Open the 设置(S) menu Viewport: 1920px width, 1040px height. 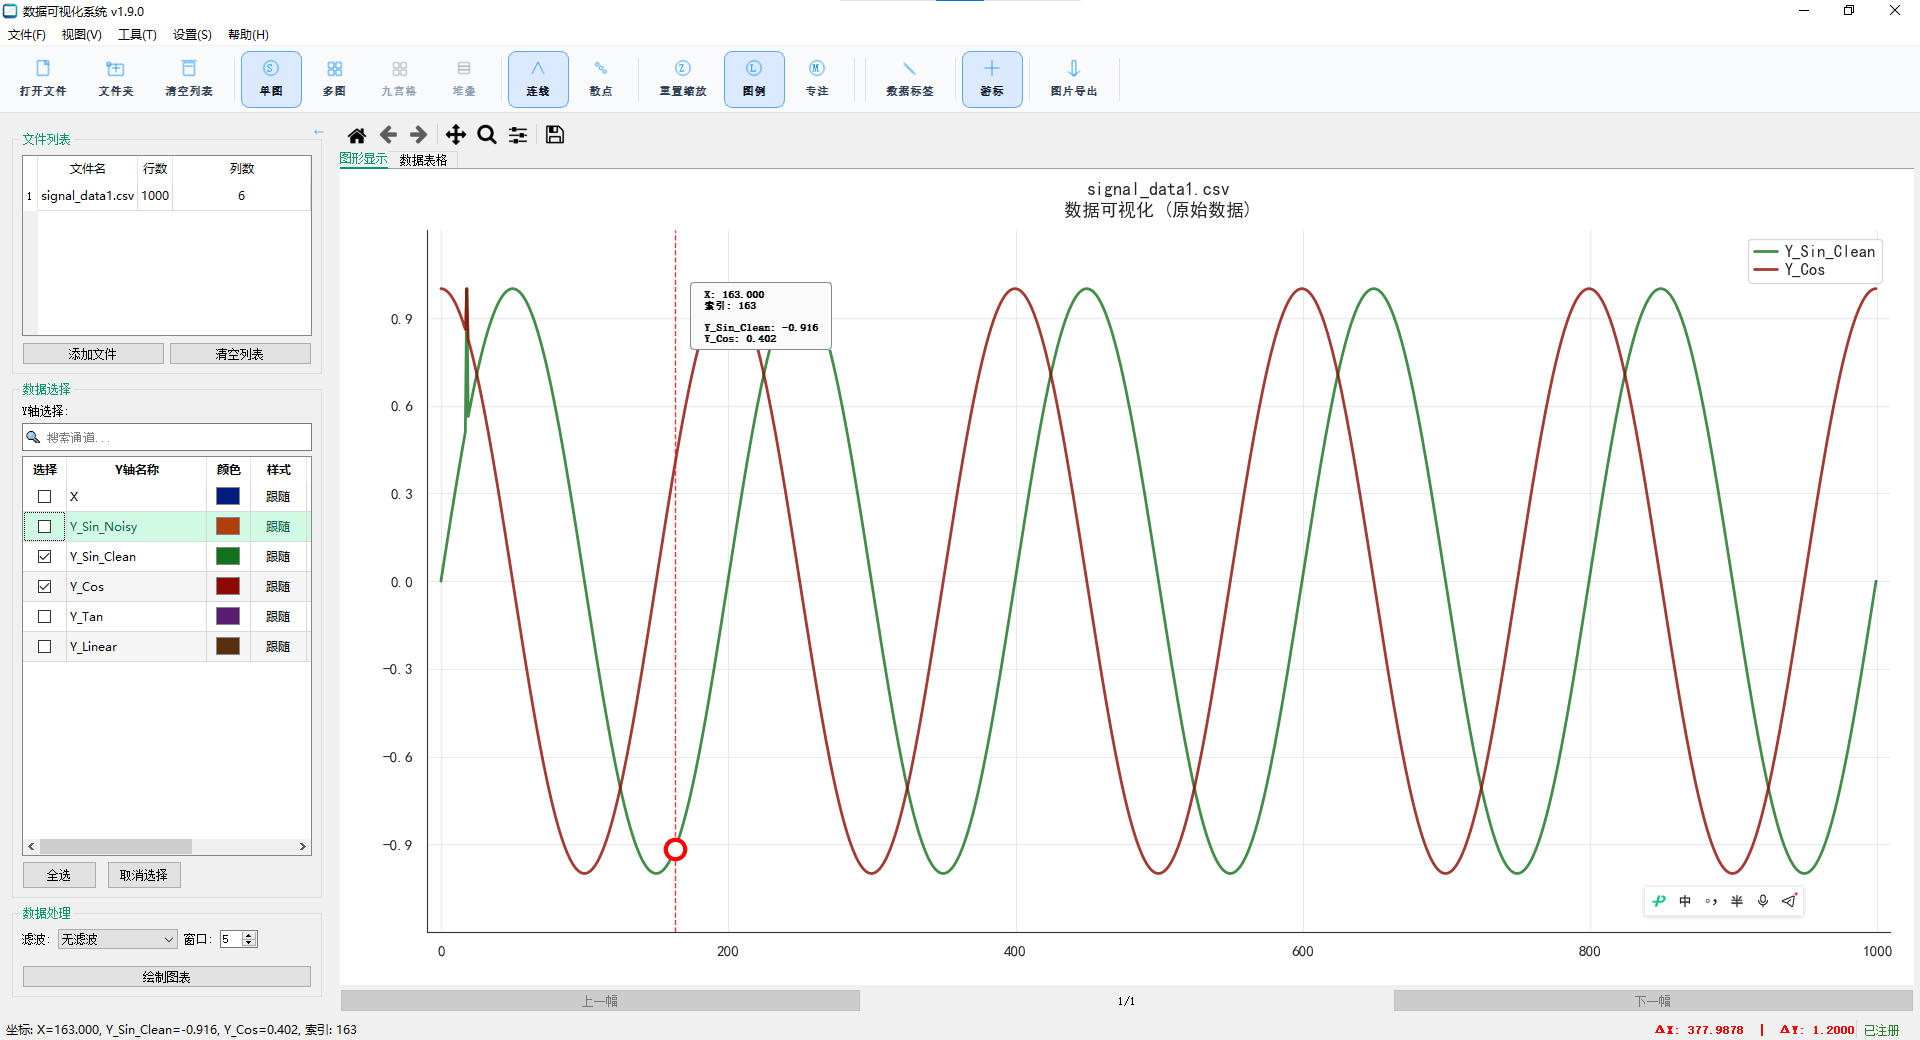192,35
